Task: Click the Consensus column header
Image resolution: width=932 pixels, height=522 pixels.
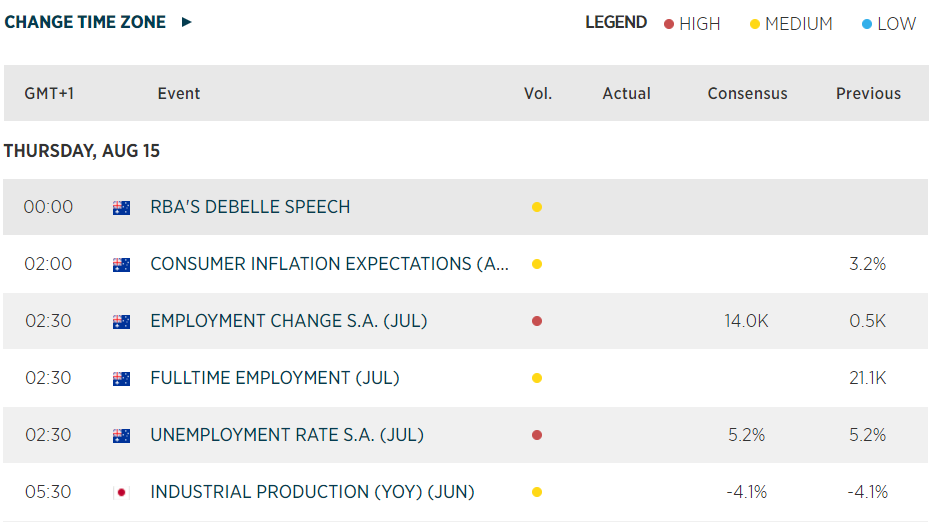Action: pyautogui.click(x=747, y=94)
